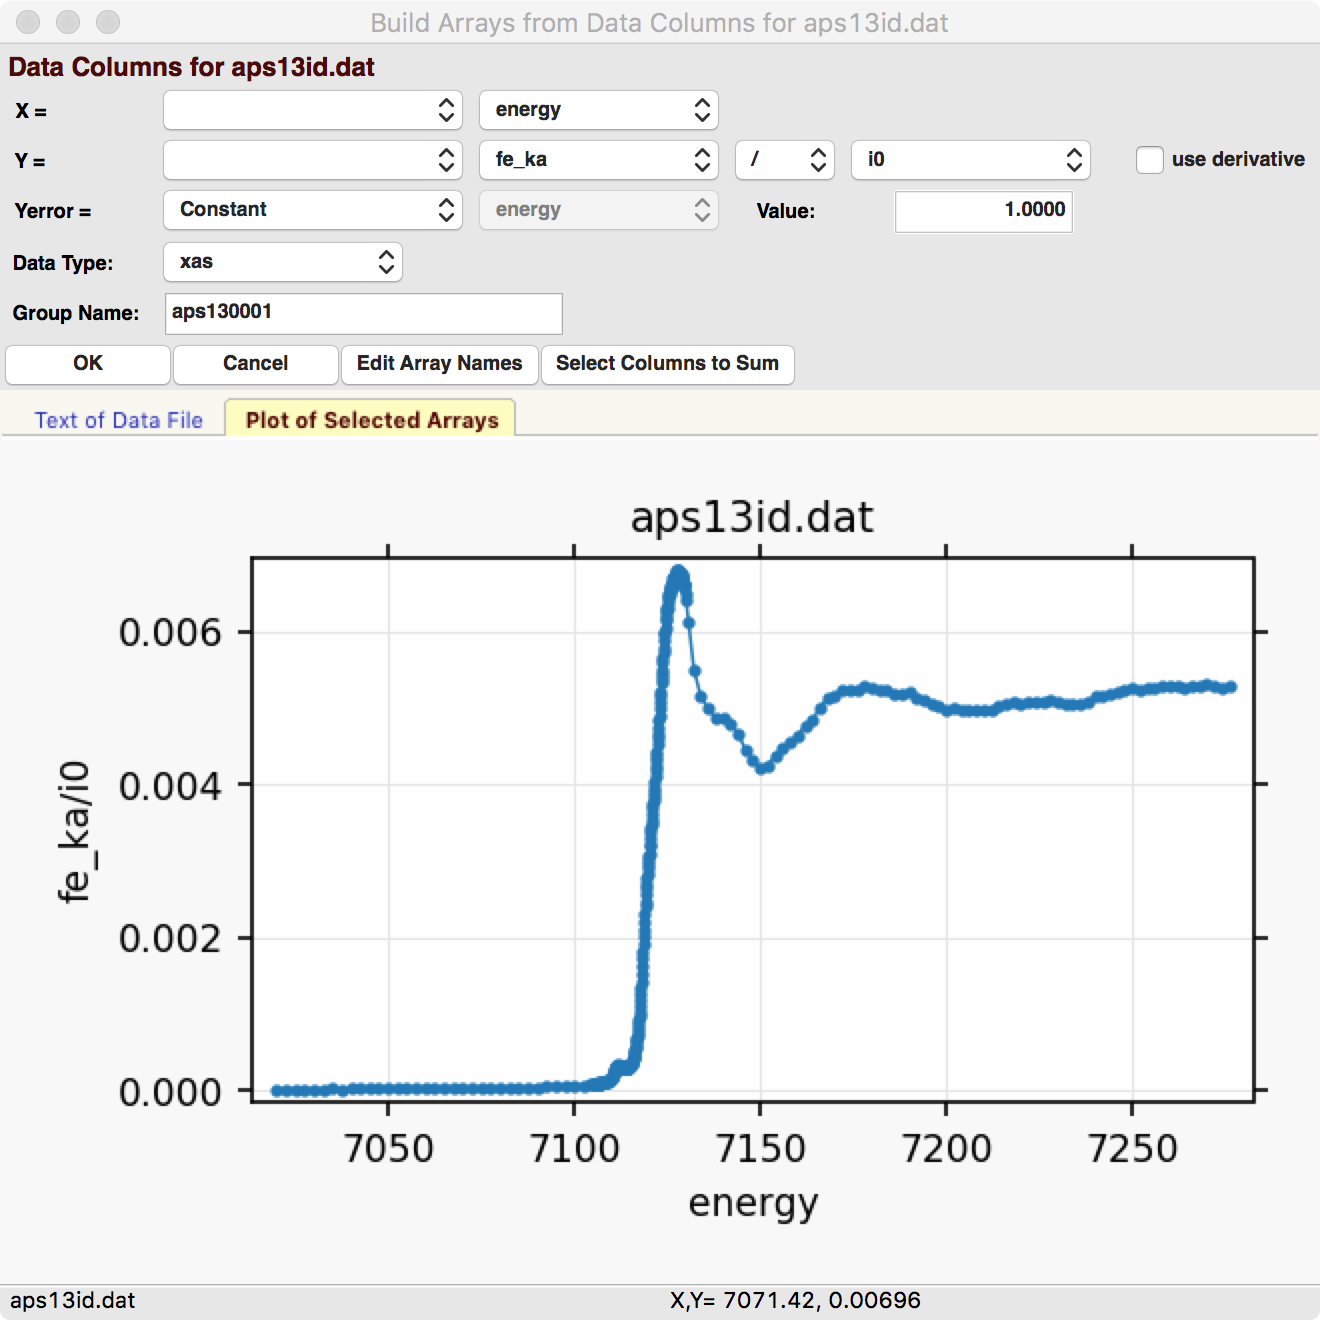Click the Yerror Value input field

(x=983, y=211)
